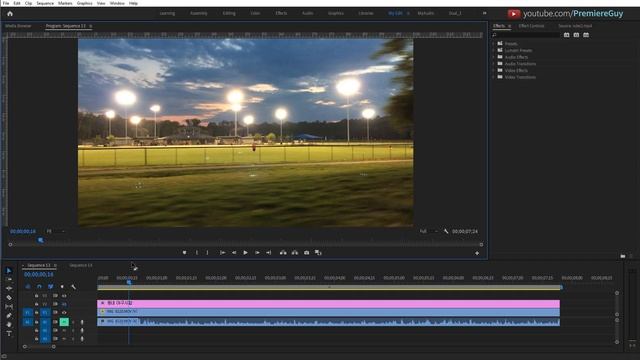Open comparison view button
Viewport: 640px width, 360px height.
click(318, 253)
